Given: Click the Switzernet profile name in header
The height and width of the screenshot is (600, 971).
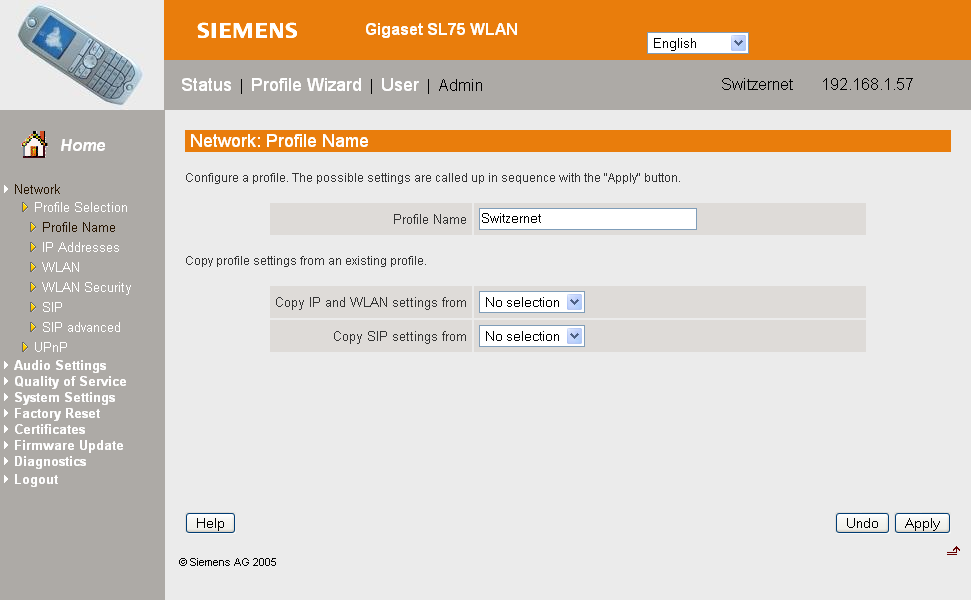Looking at the screenshot, I should (757, 85).
